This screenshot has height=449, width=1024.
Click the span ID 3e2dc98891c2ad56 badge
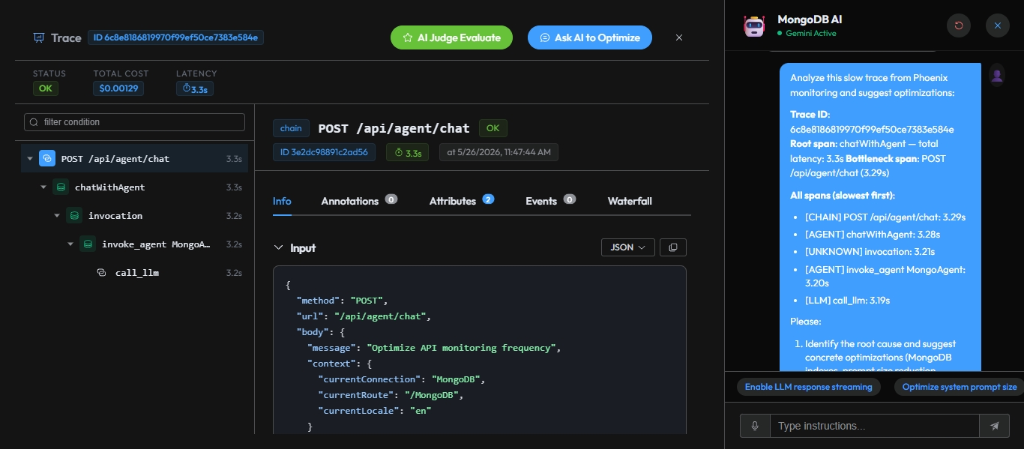pos(324,153)
